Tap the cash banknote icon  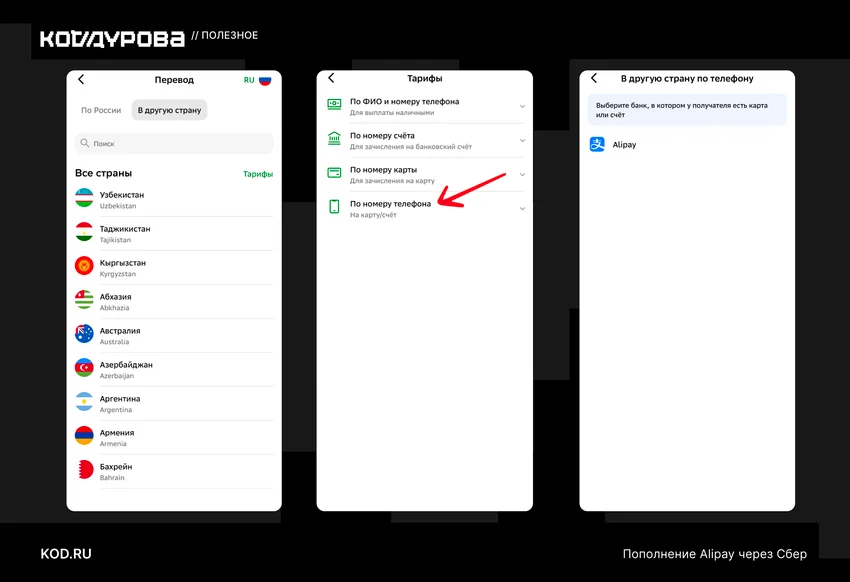tap(334, 104)
